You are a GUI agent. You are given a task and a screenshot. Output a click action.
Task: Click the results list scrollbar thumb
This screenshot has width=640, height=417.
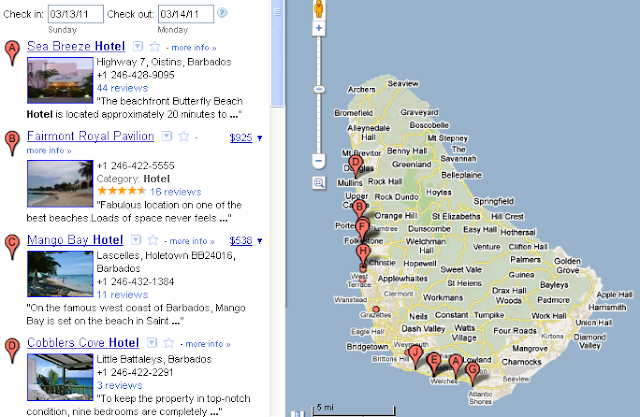point(277,53)
